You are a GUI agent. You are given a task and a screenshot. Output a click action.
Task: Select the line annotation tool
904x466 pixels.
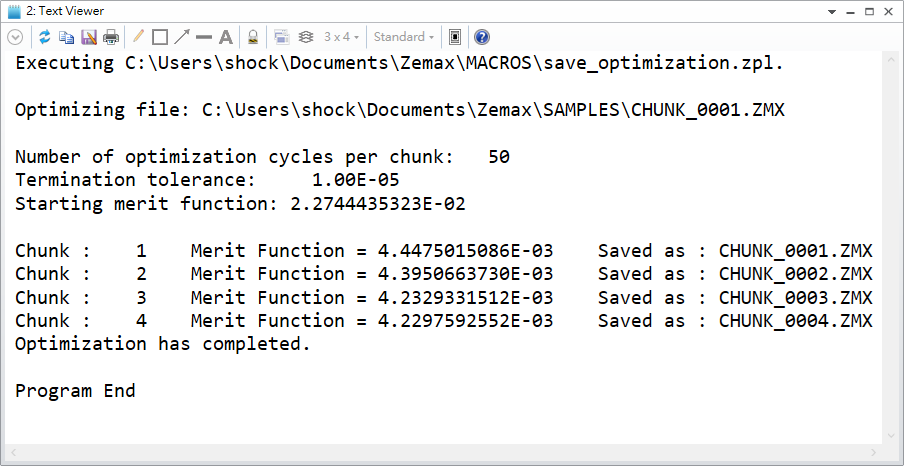[204, 37]
